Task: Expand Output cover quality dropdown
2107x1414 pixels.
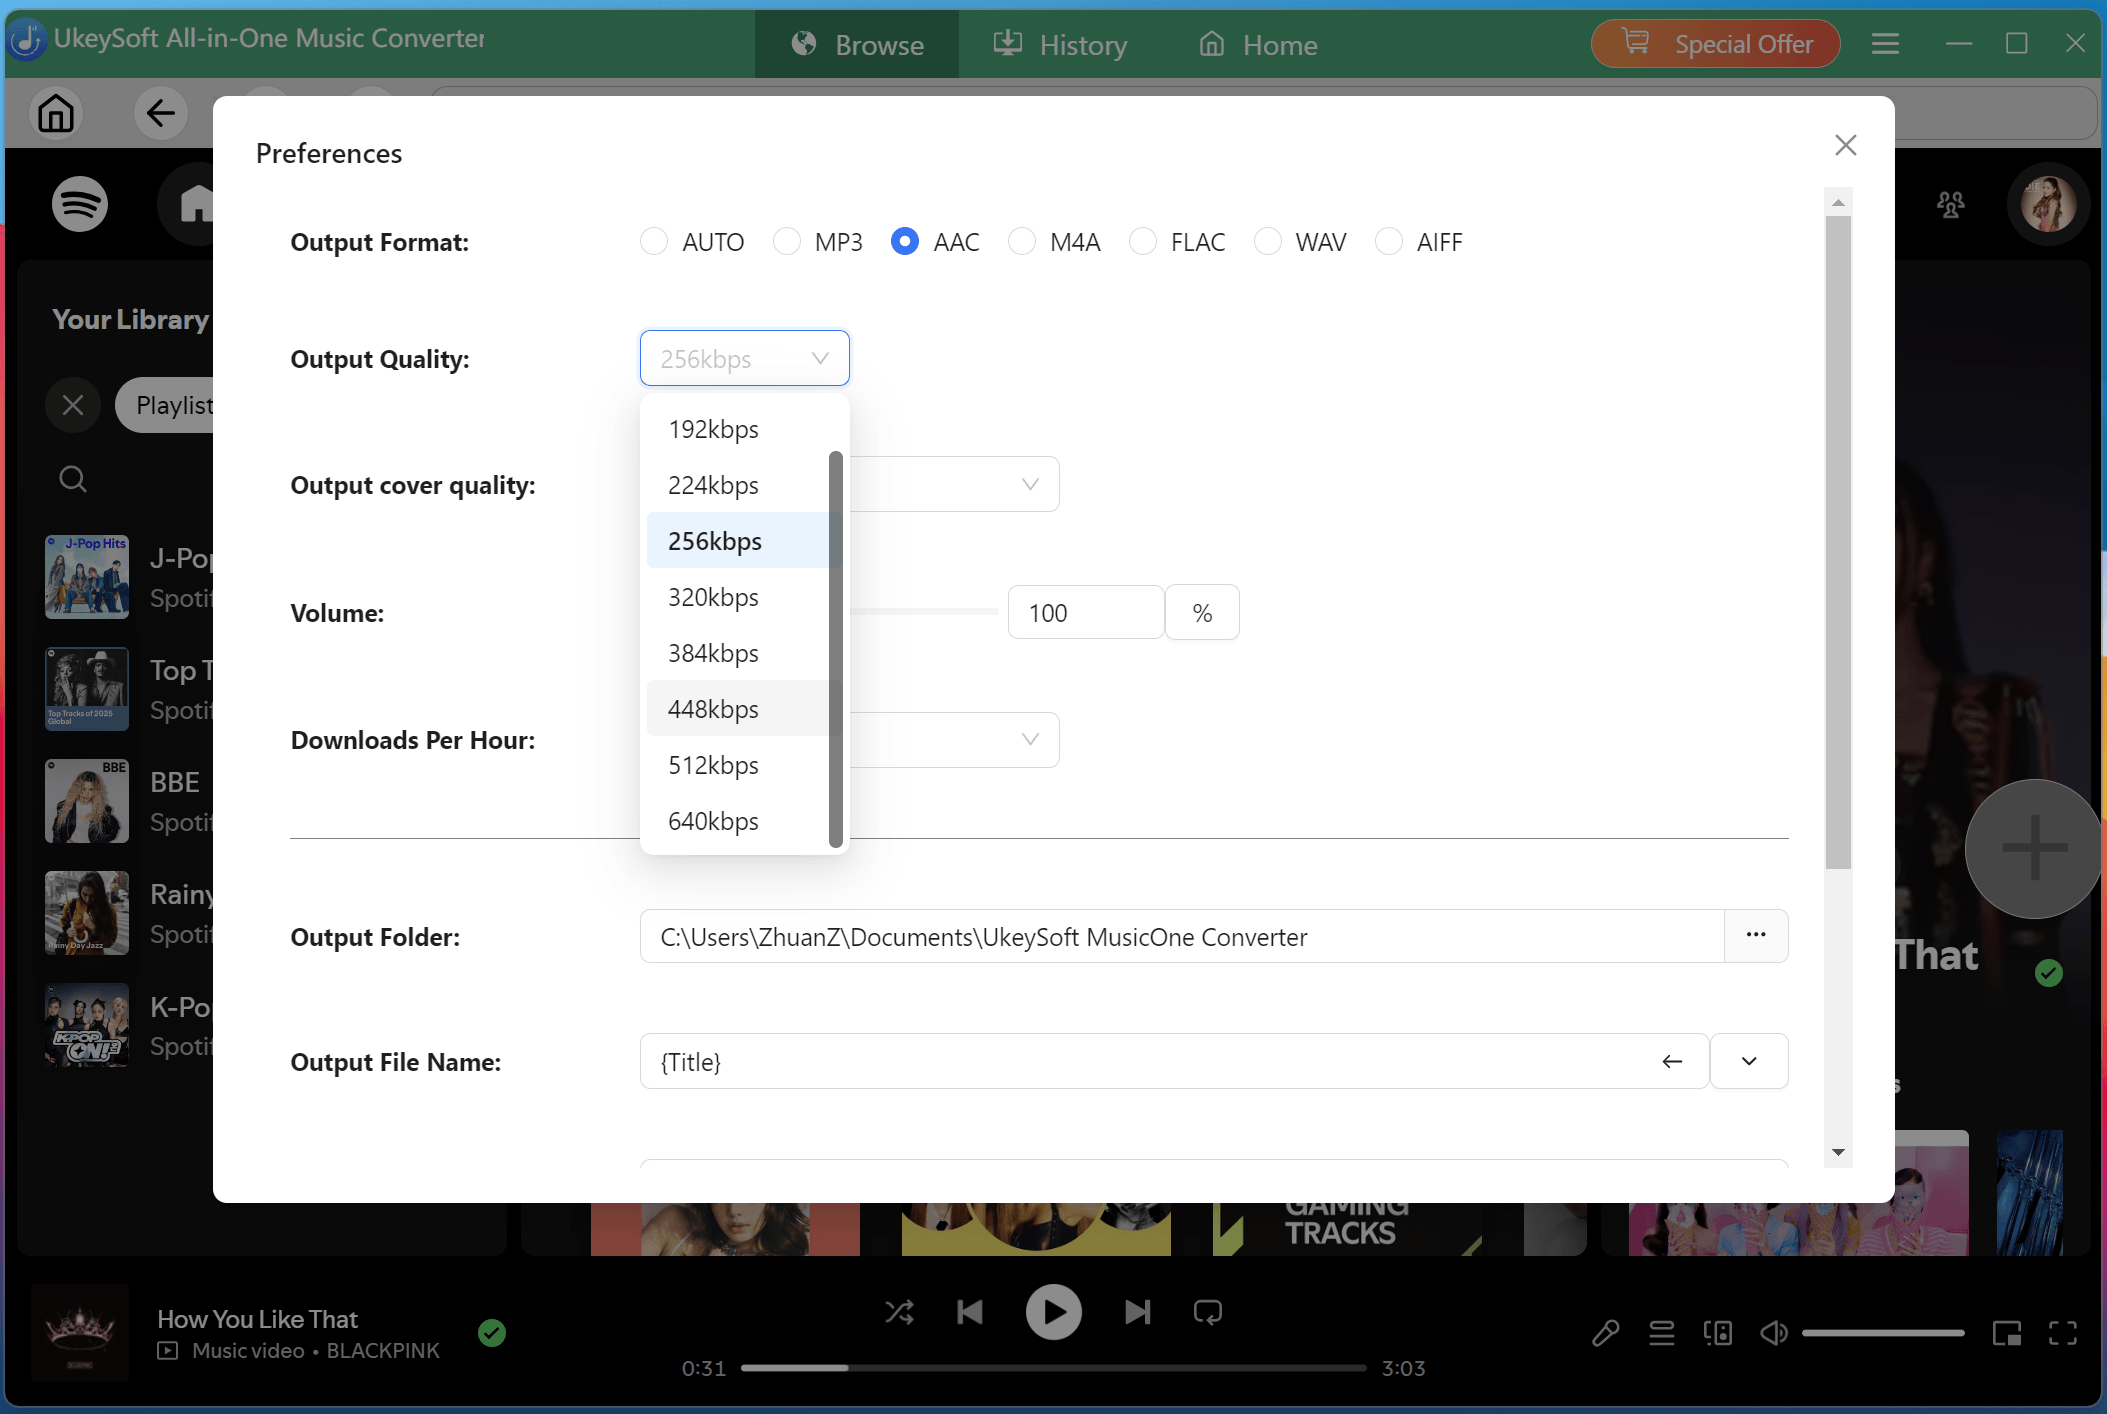Action: (1029, 485)
